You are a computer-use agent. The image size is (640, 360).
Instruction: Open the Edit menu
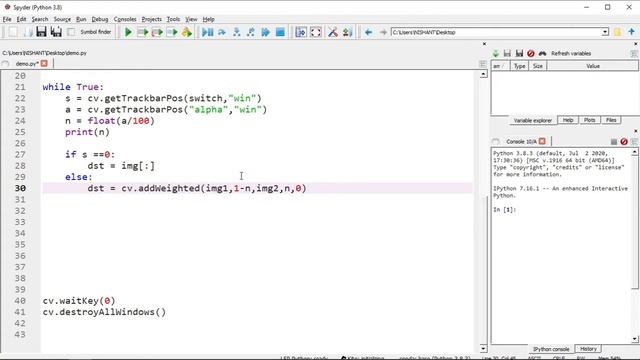pos(21,19)
